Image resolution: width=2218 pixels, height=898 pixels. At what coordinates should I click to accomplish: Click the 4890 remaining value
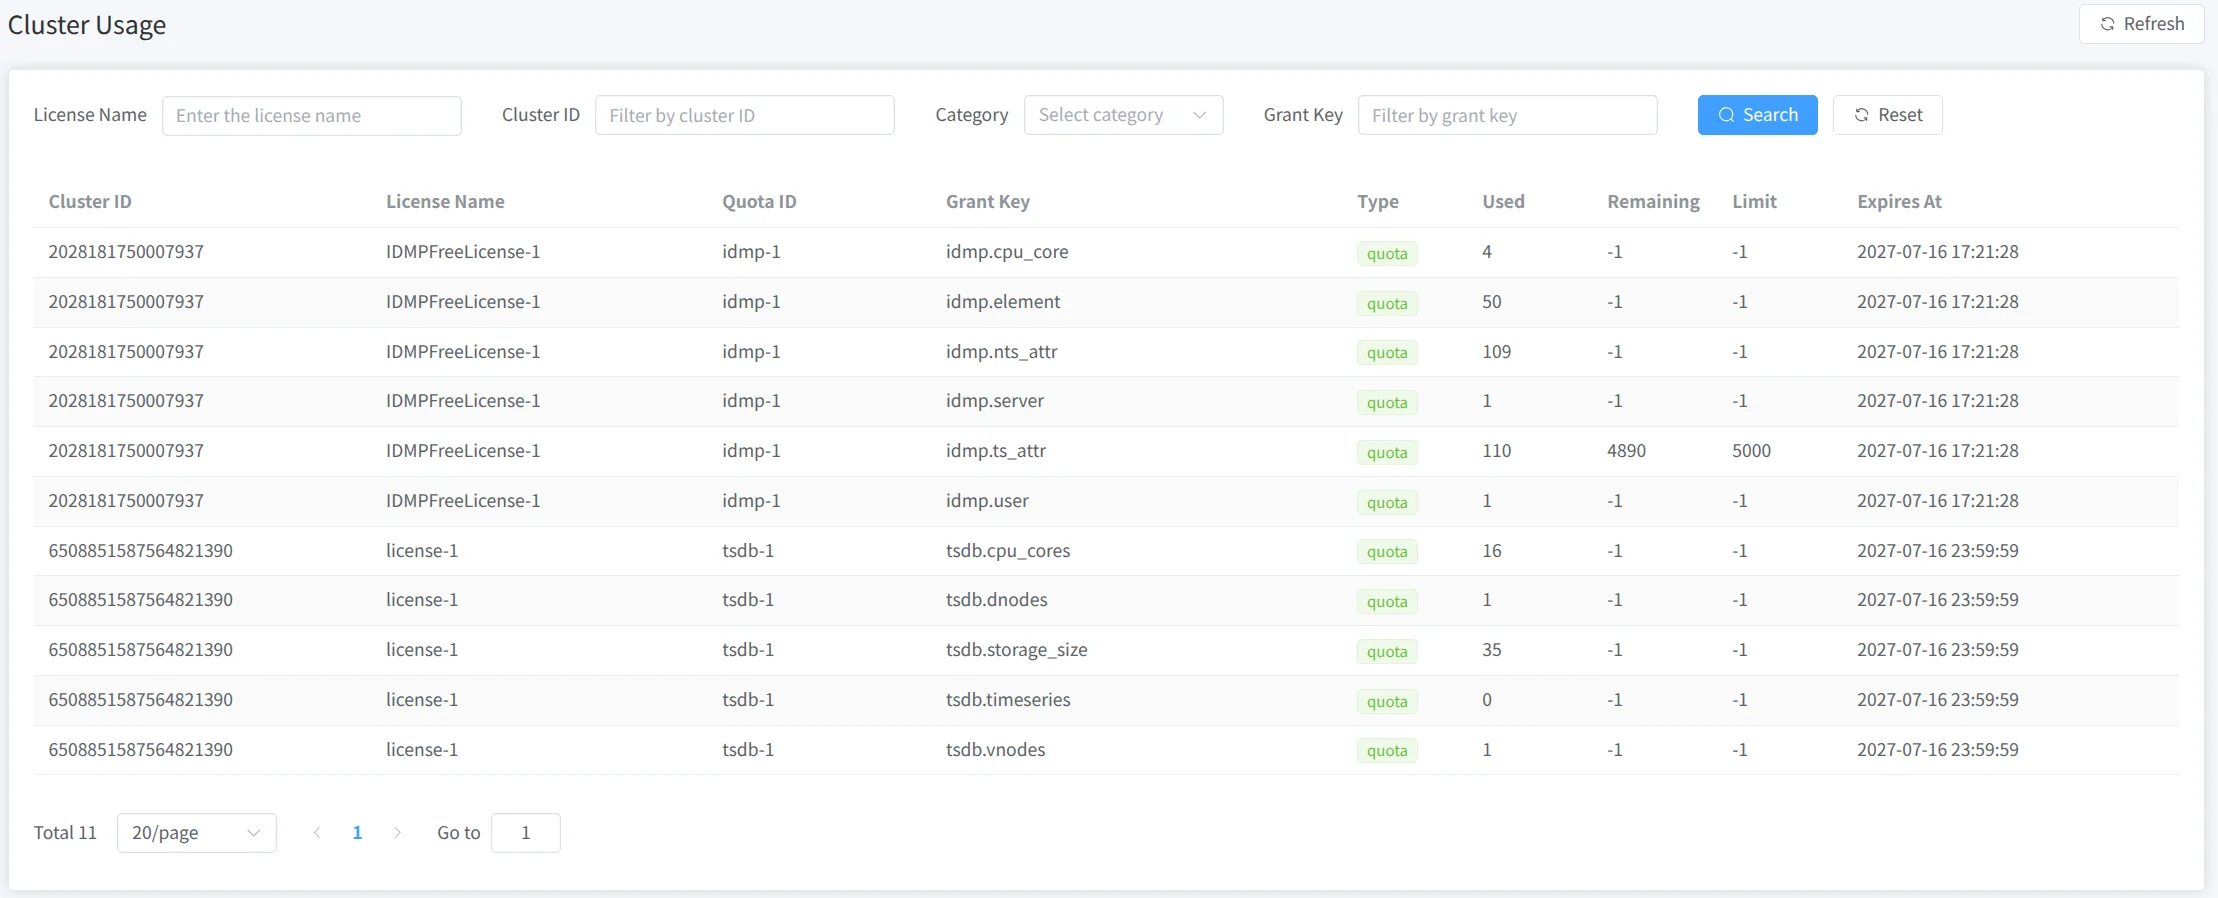click(1626, 451)
